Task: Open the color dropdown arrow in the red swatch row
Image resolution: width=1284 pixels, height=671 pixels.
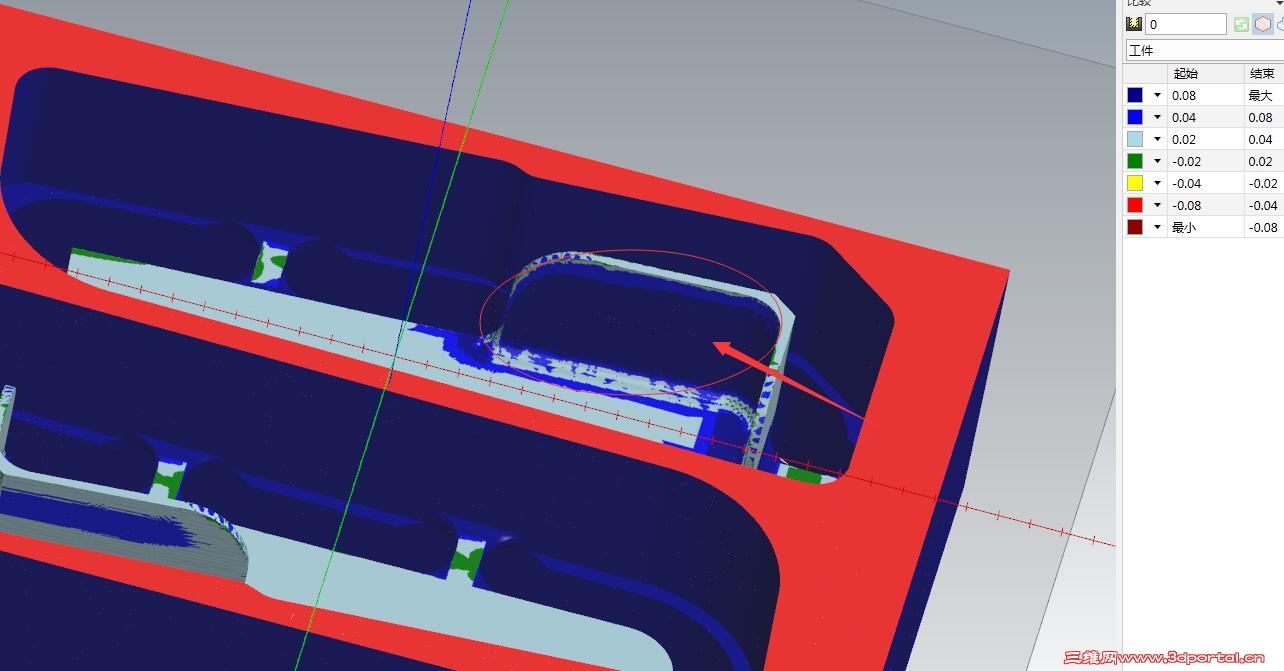Action: [1158, 205]
